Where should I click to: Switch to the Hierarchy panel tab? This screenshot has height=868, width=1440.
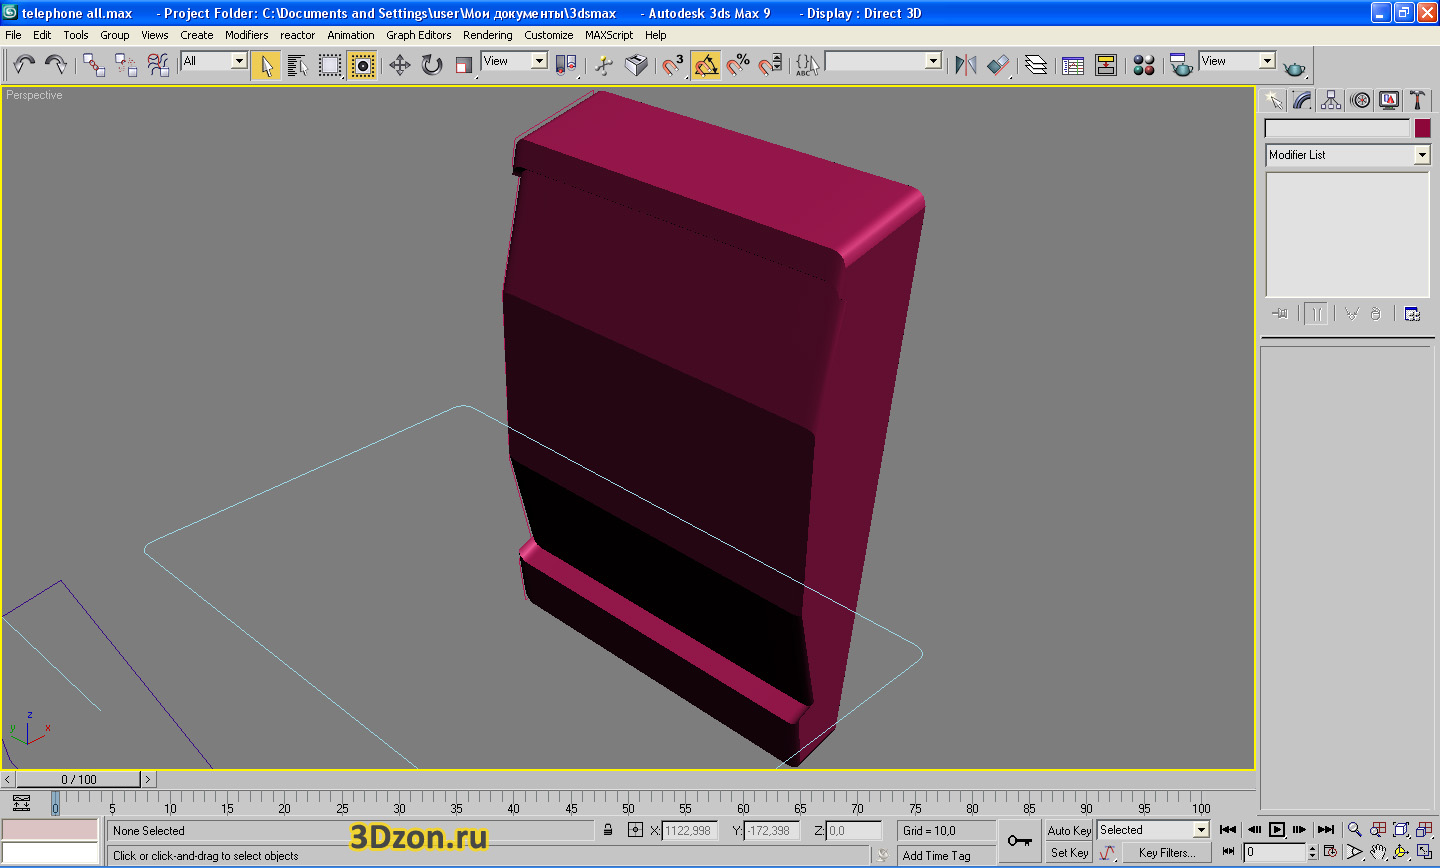click(x=1331, y=100)
